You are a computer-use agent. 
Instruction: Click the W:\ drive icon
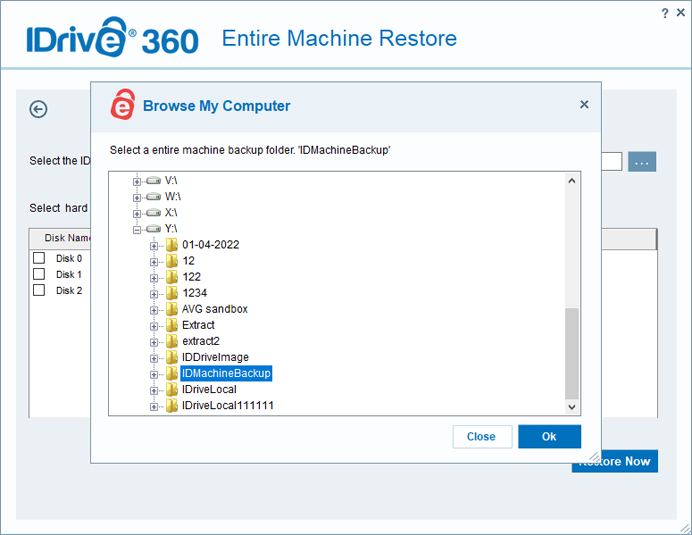(154, 196)
